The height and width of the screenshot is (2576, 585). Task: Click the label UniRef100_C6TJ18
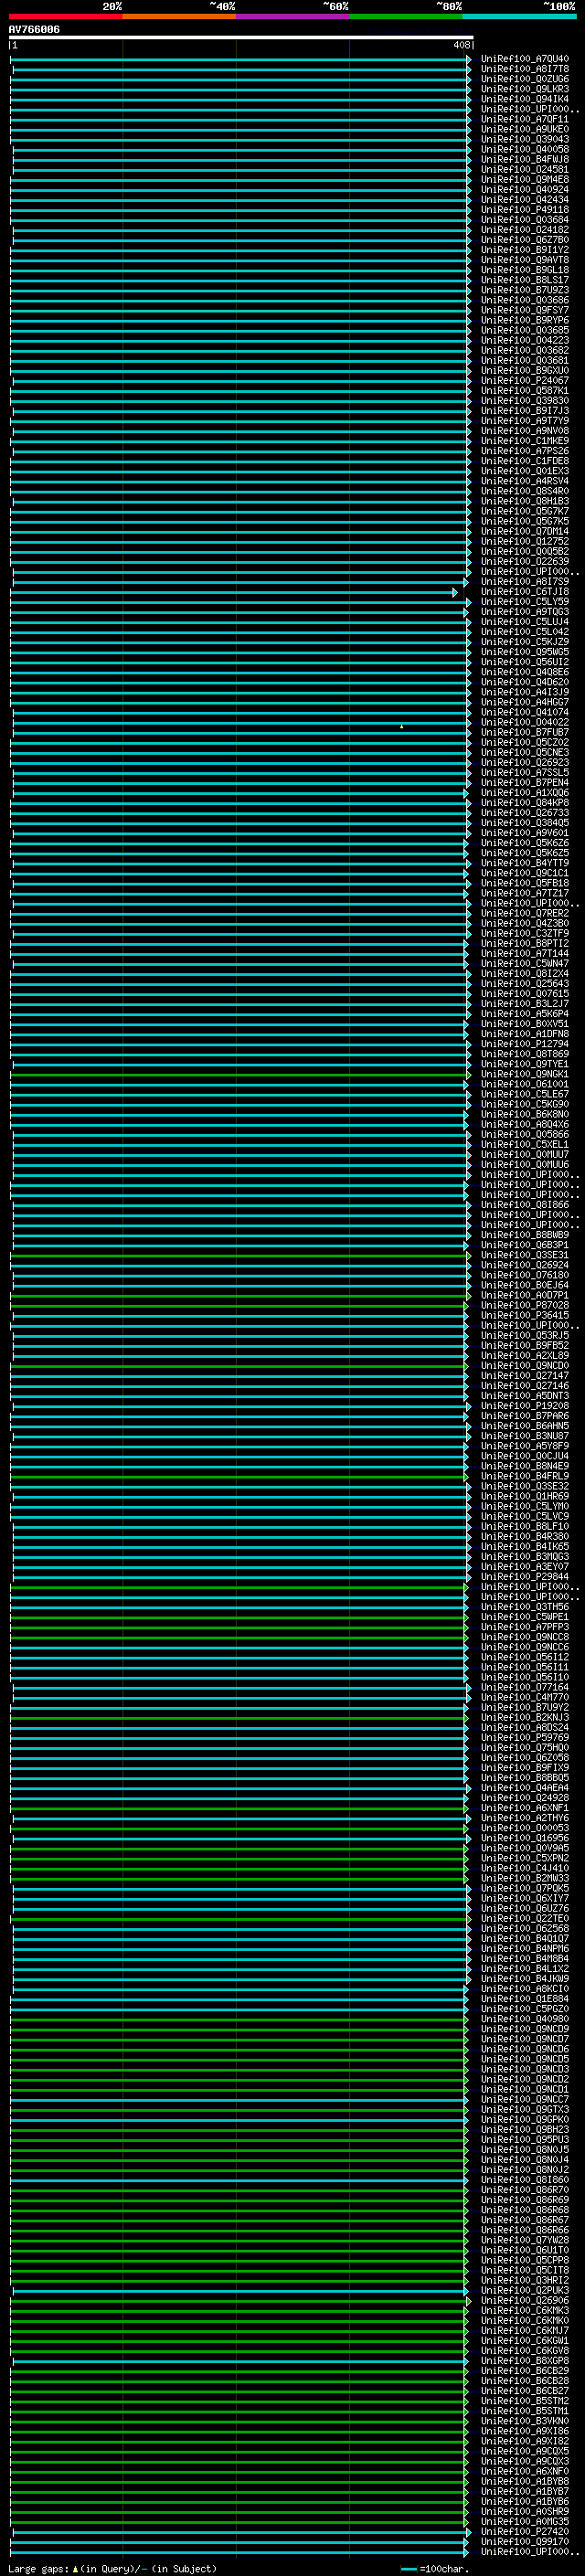click(x=525, y=592)
